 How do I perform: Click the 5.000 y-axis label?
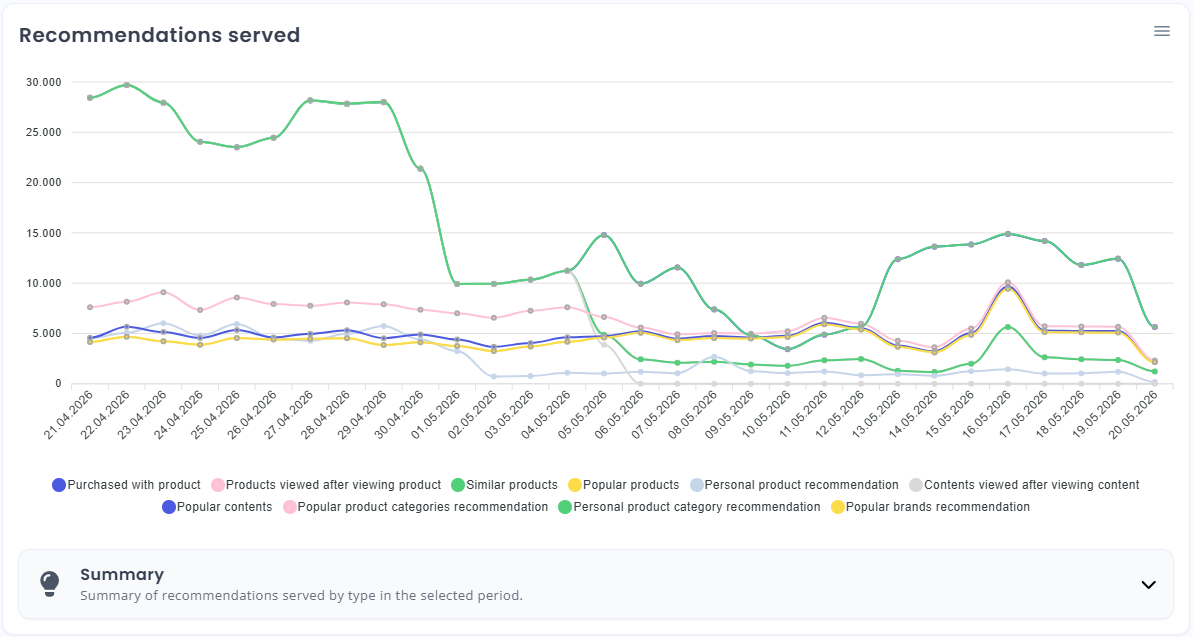tap(46, 333)
